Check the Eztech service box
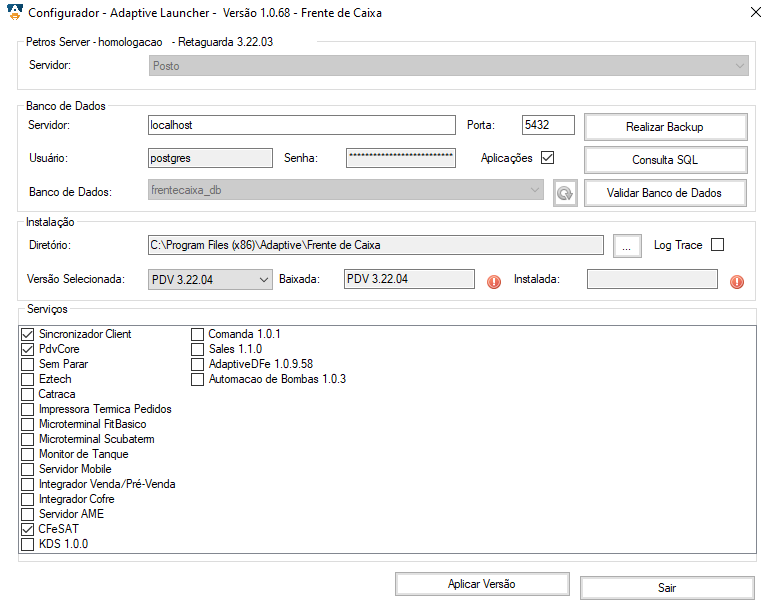771x610 pixels. pos(28,379)
